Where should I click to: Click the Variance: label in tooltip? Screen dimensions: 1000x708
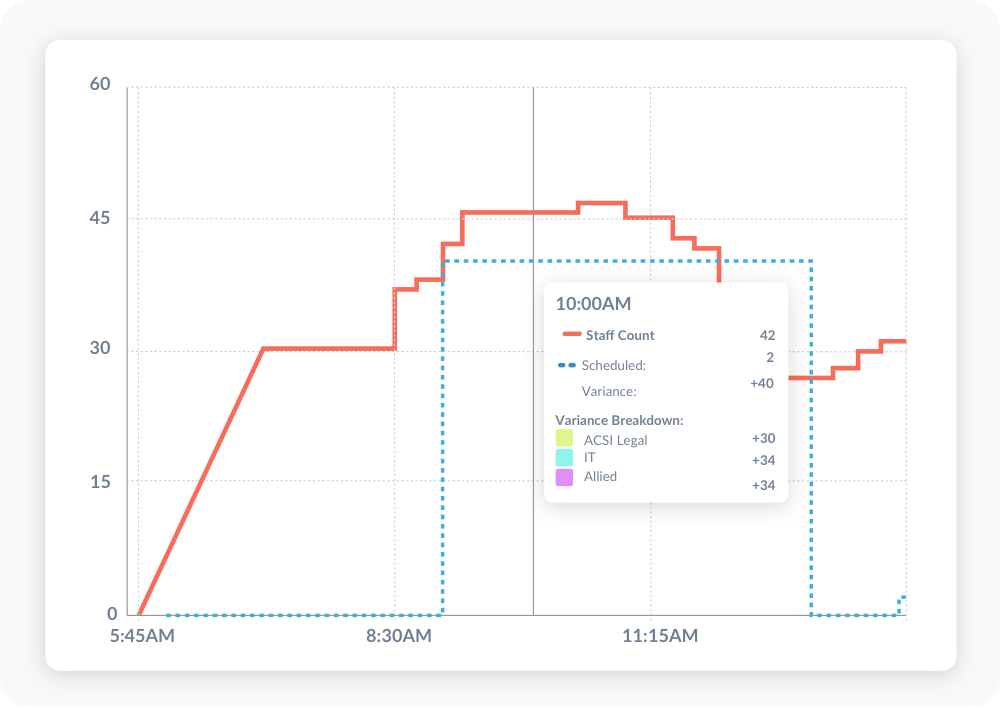(x=609, y=391)
